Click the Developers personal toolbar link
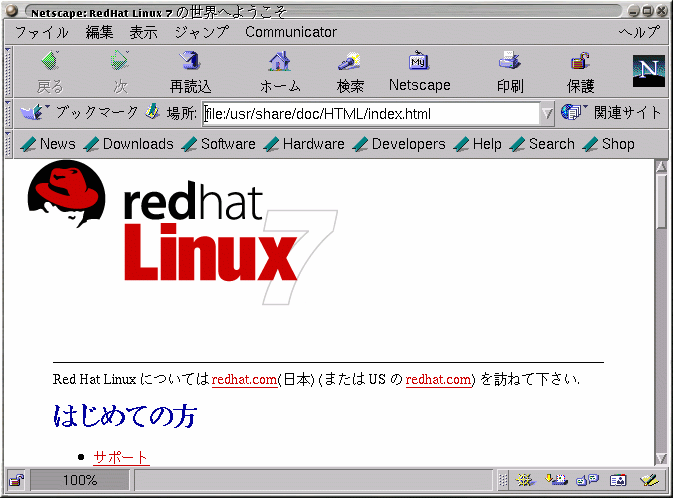 pyautogui.click(x=399, y=144)
